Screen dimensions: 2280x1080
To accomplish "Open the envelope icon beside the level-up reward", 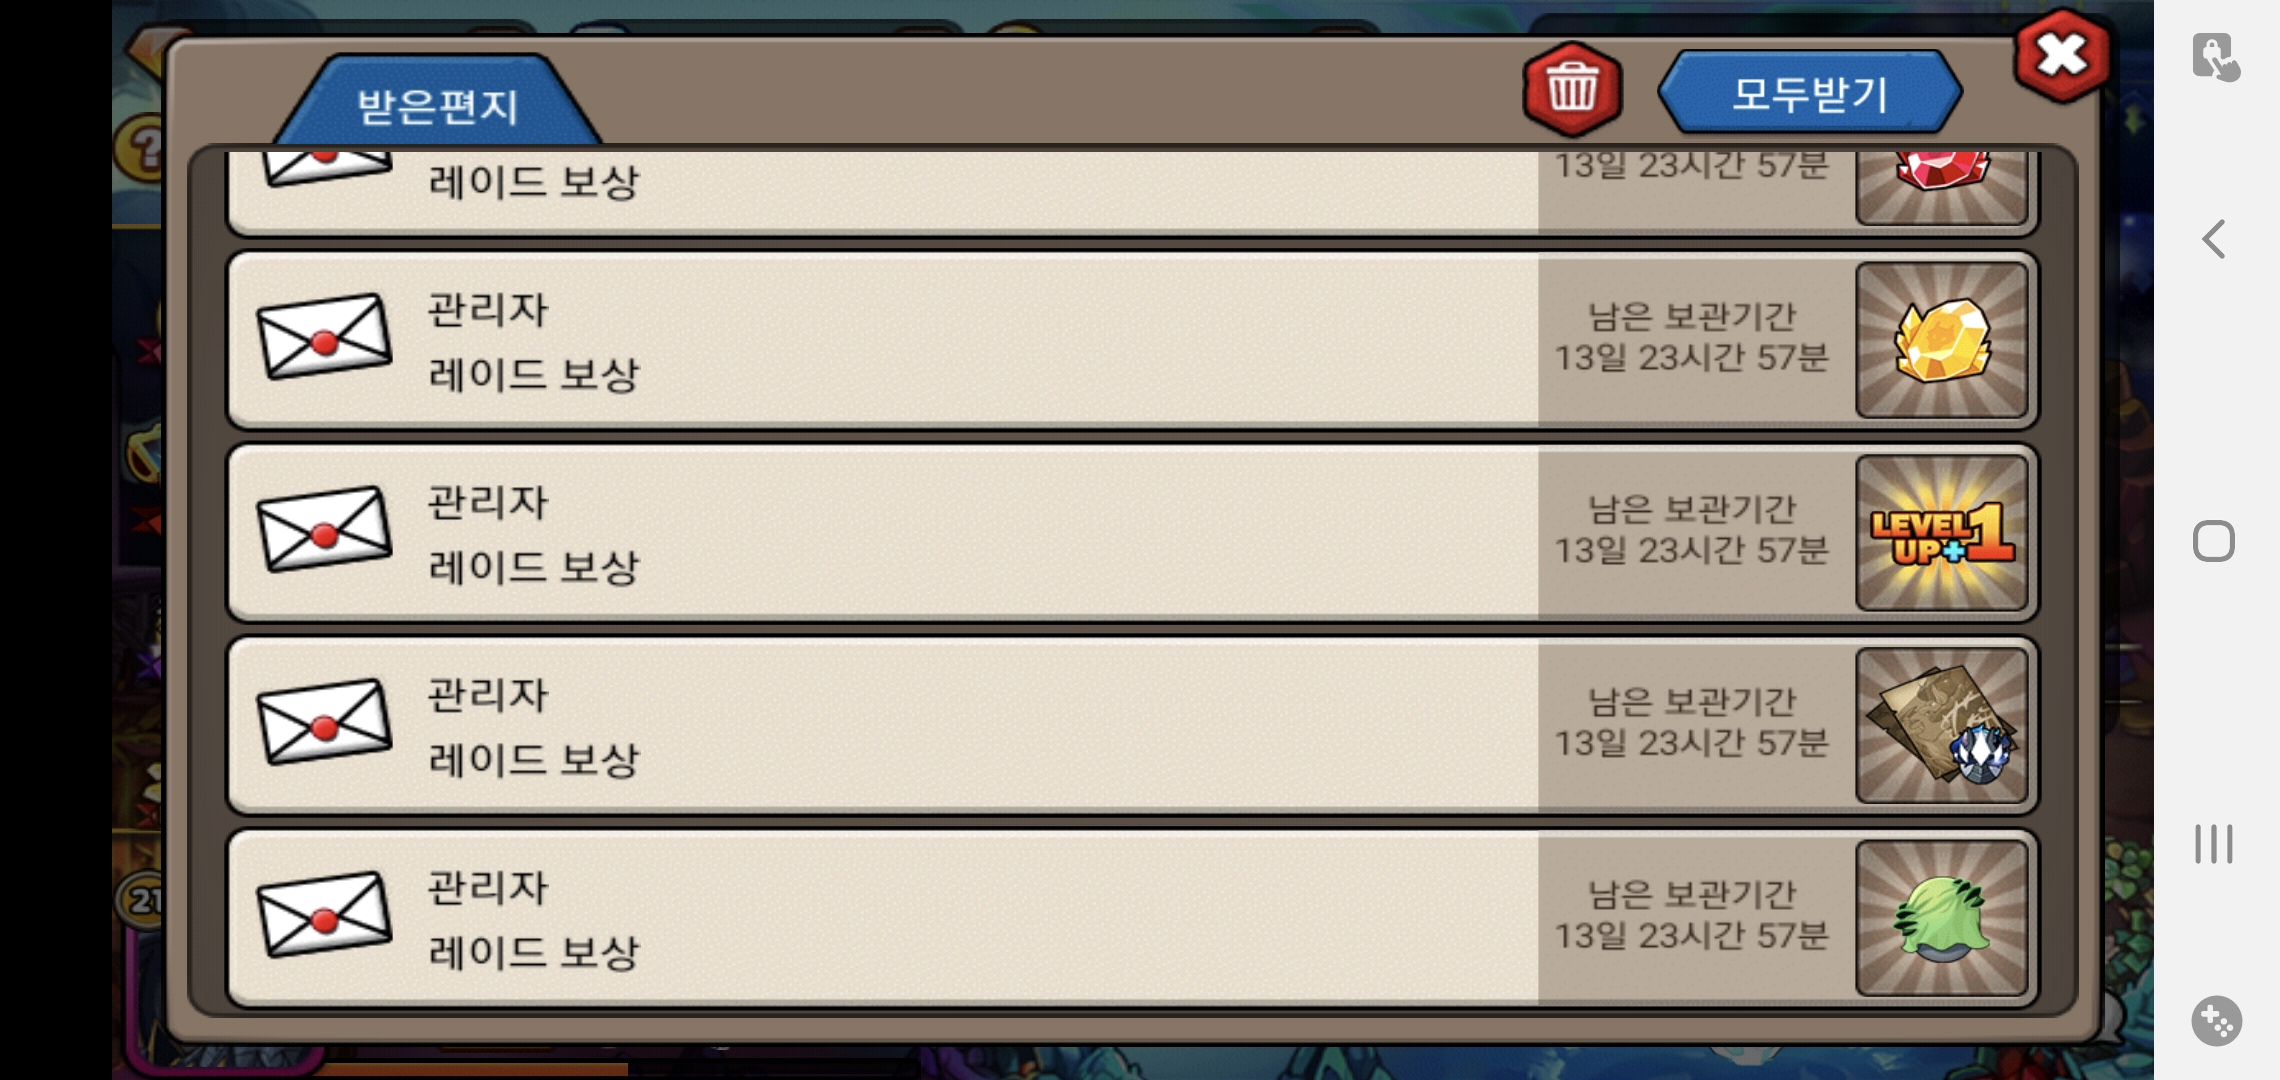I will click(x=324, y=530).
